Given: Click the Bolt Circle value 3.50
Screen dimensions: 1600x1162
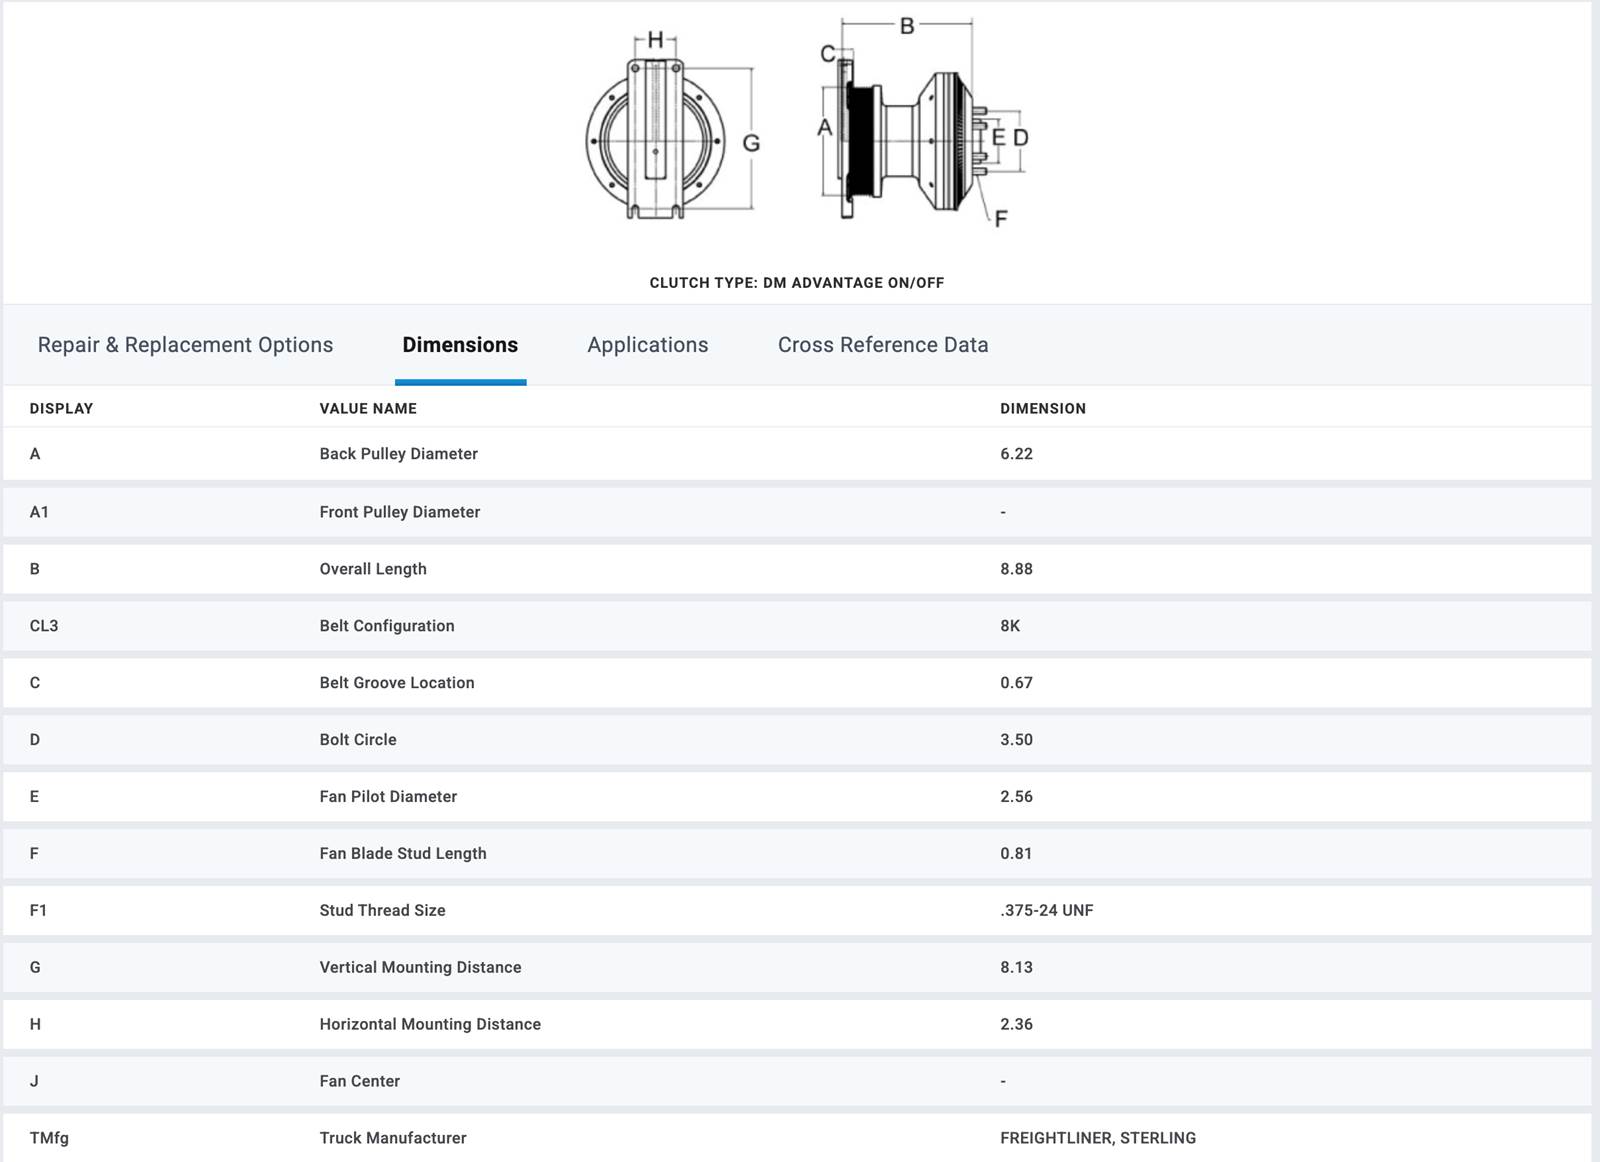Looking at the screenshot, I should click(x=1016, y=740).
